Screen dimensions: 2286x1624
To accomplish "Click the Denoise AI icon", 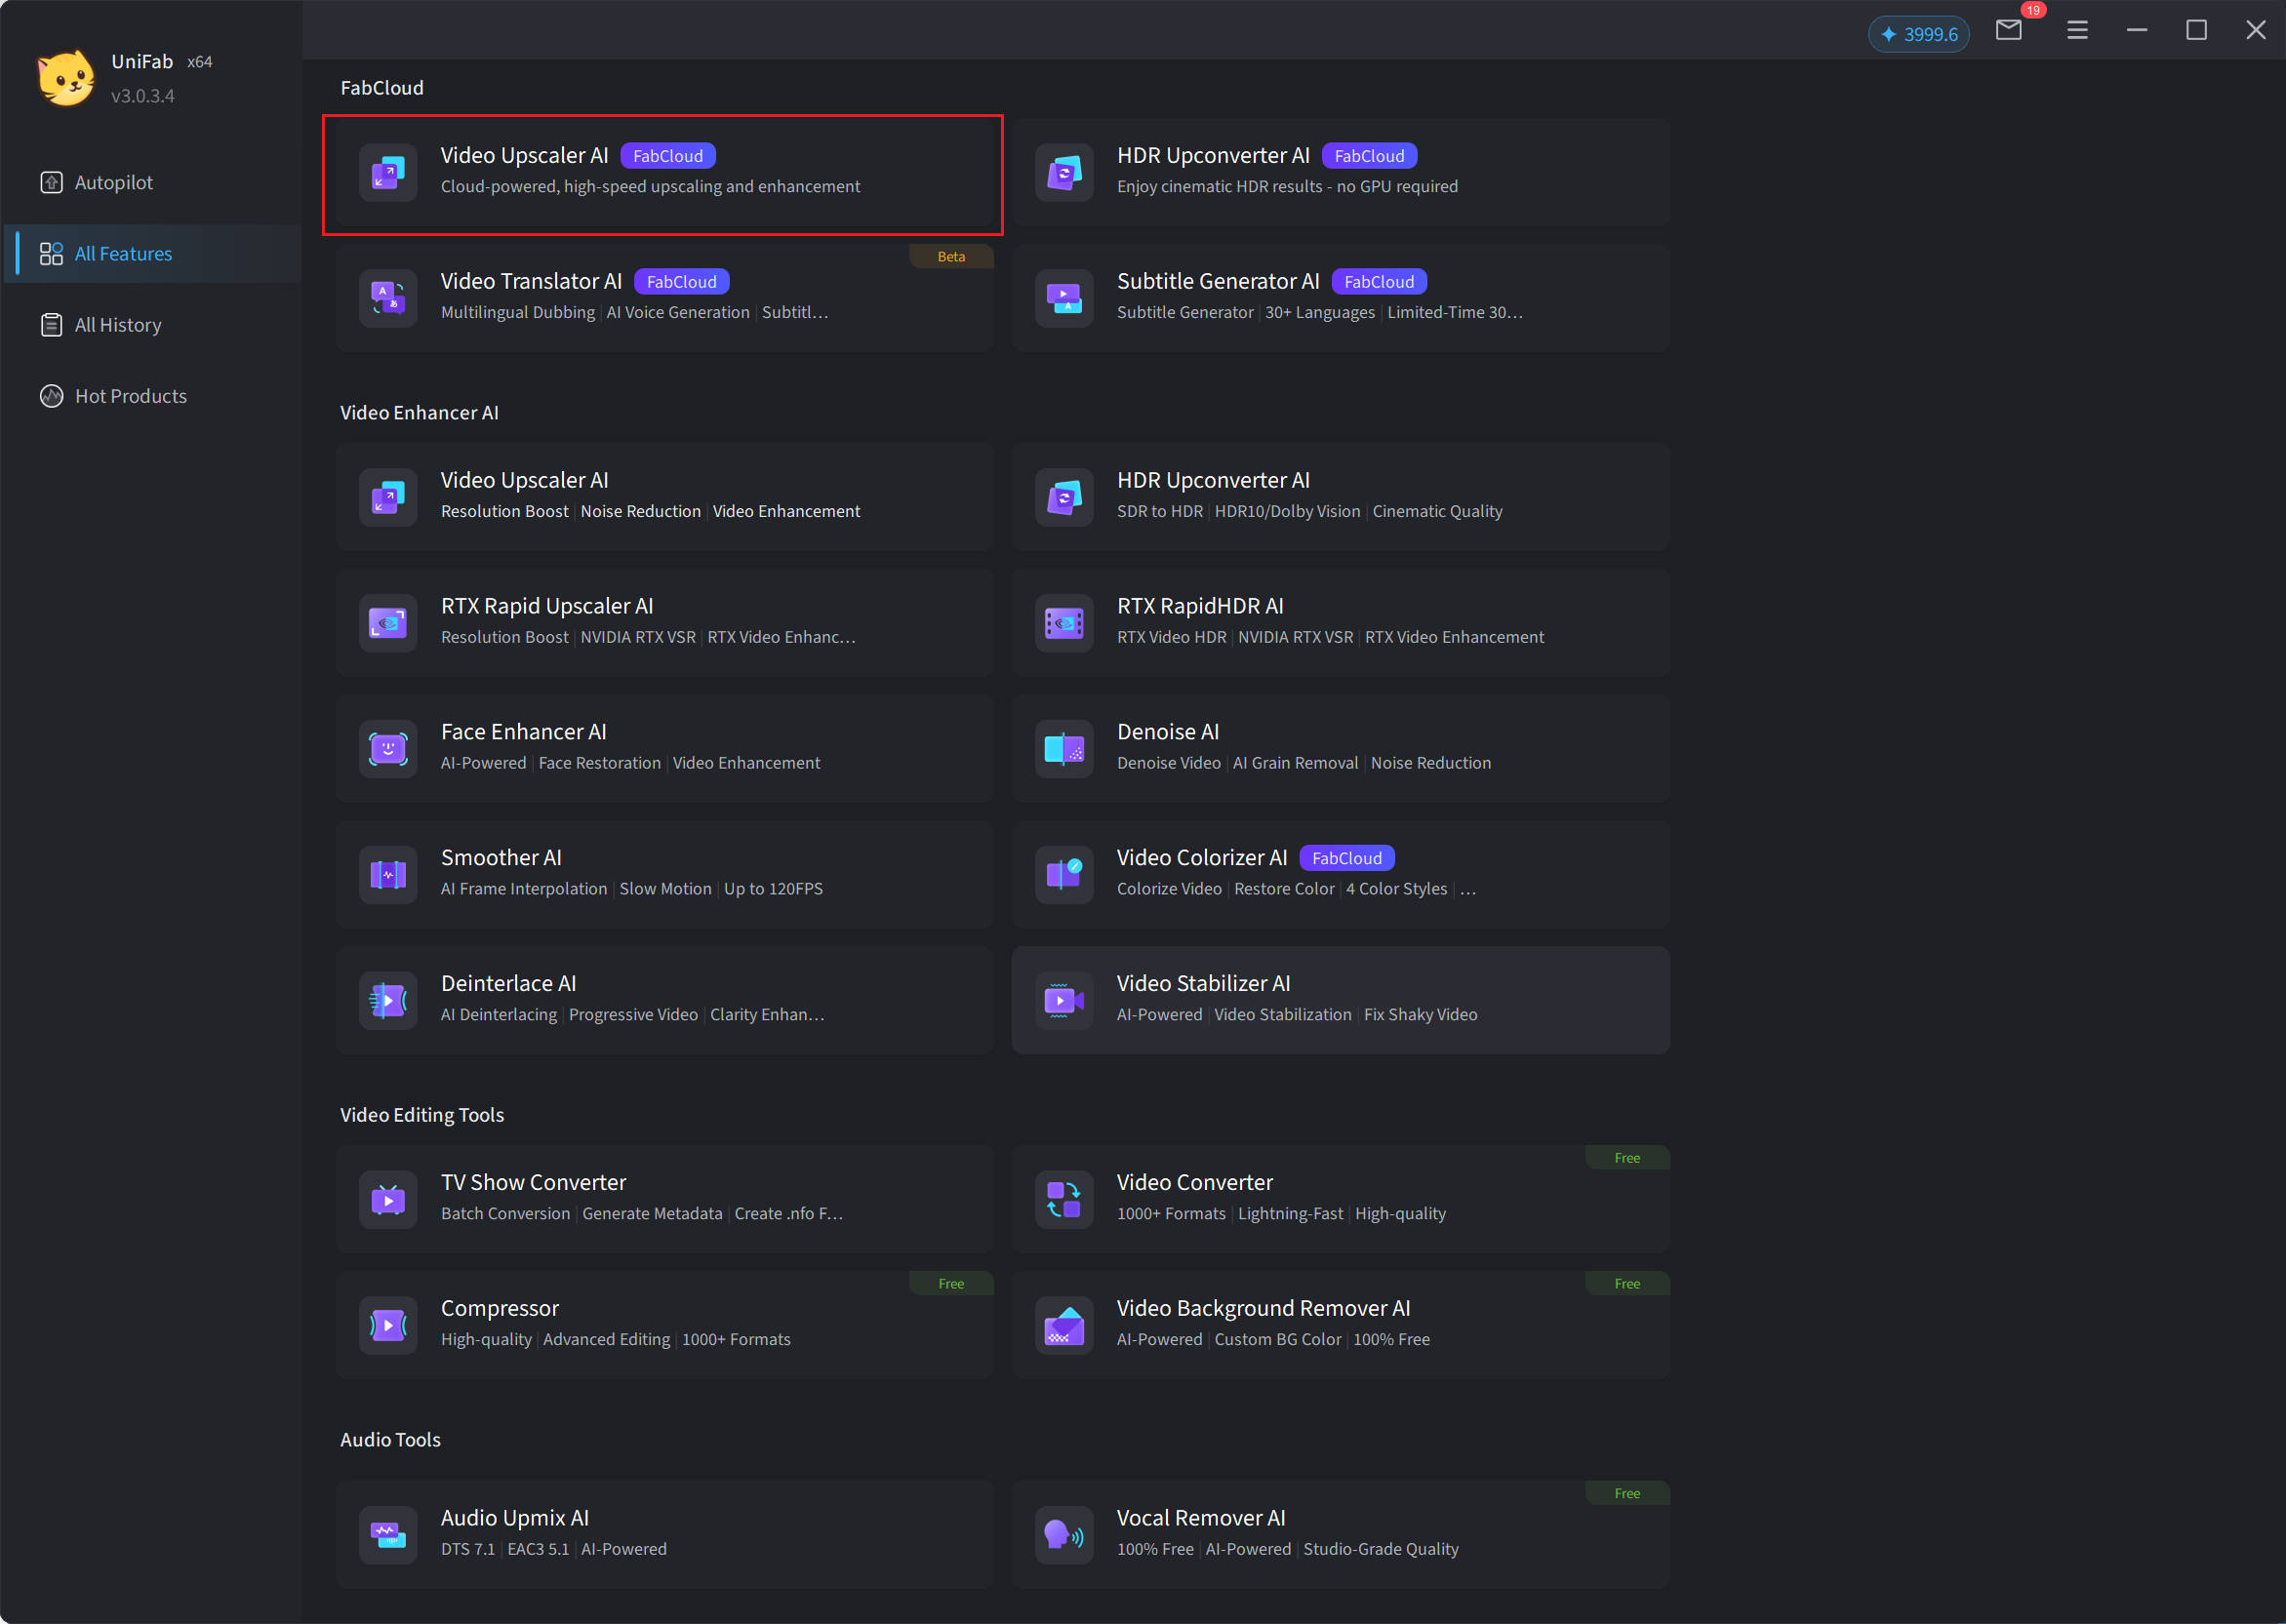I will pyautogui.click(x=1063, y=748).
